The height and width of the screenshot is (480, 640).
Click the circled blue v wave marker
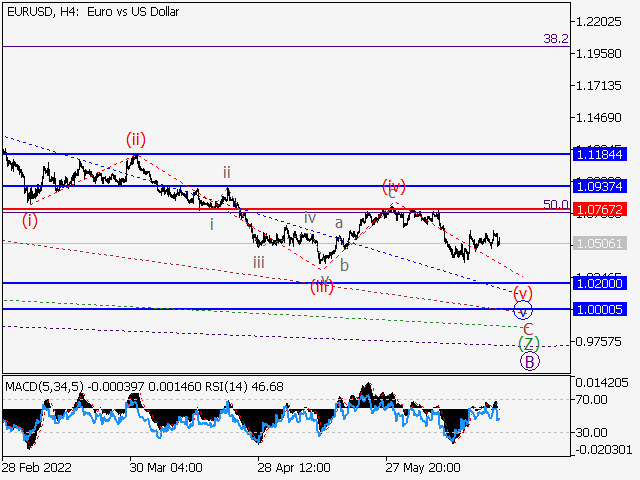click(x=522, y=310)
